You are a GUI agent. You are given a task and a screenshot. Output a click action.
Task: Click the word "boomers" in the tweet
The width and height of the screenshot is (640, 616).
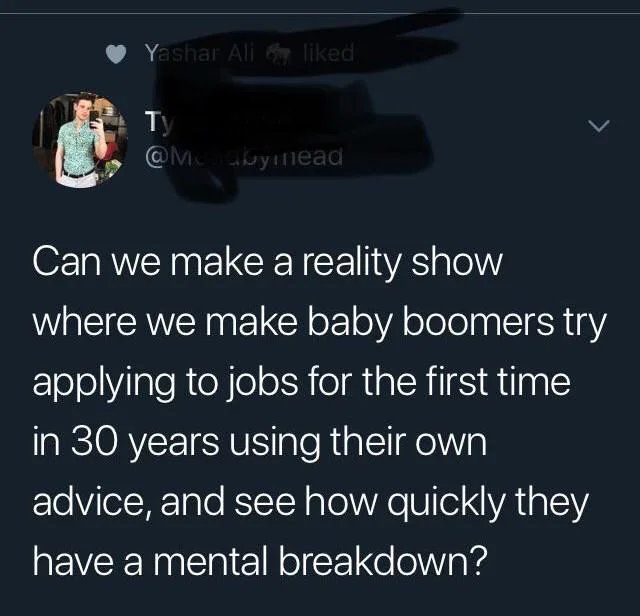pyautogui.click(x=483, y=322)
